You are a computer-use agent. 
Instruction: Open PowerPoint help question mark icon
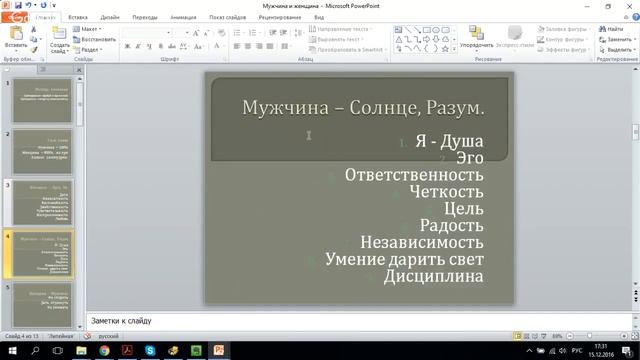coord(636,17)
